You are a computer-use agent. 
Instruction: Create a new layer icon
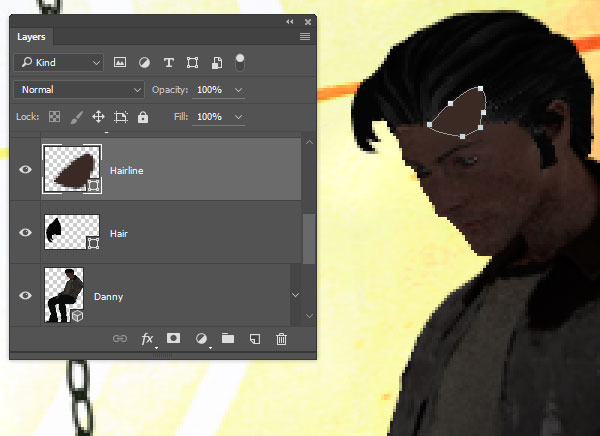[255, 339]
